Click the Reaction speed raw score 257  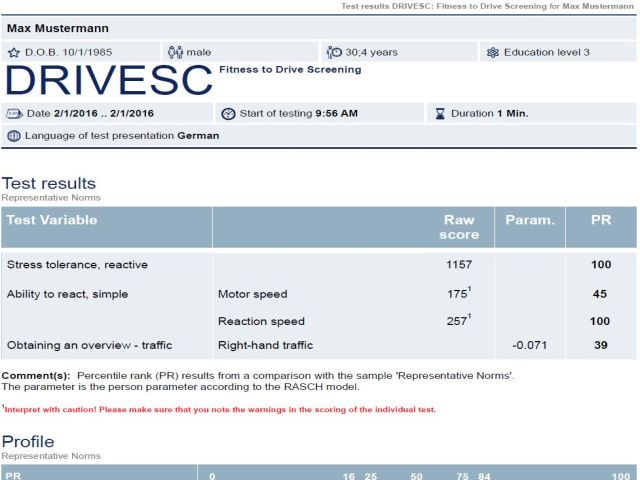click(457, 321)
